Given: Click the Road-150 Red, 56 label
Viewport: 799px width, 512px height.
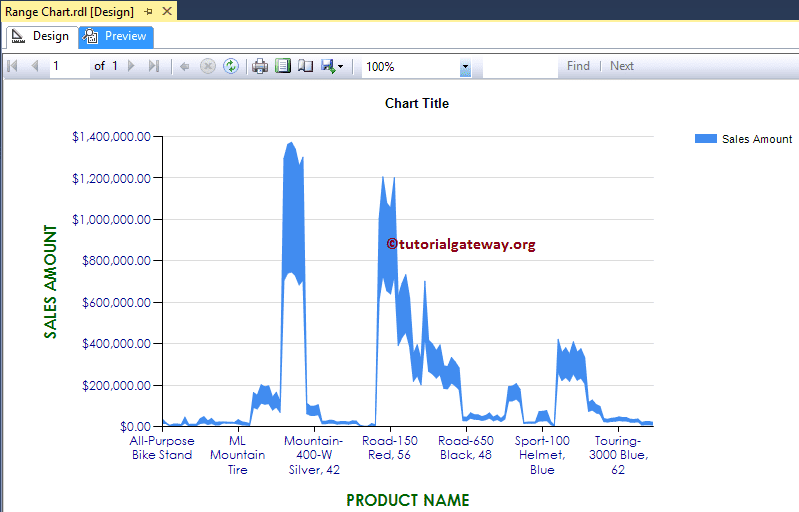Looking at the screenshot, I should 390,448.
